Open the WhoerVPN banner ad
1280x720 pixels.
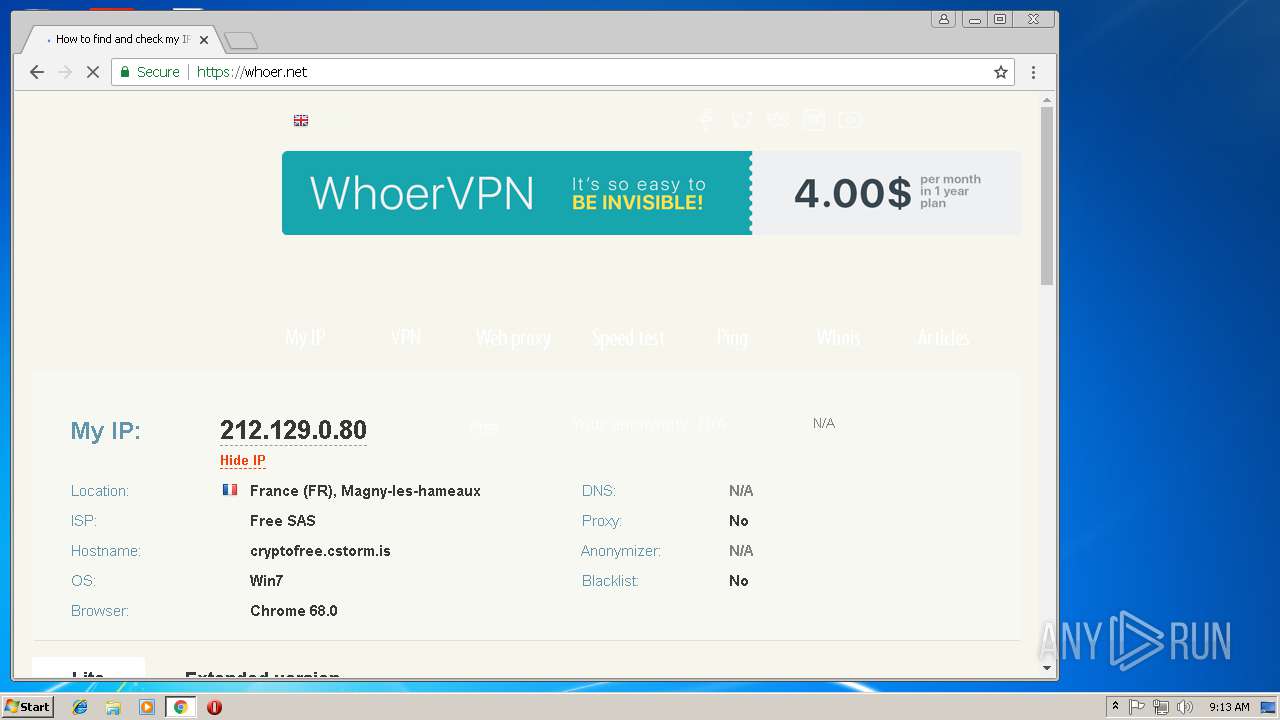(517, 193)
